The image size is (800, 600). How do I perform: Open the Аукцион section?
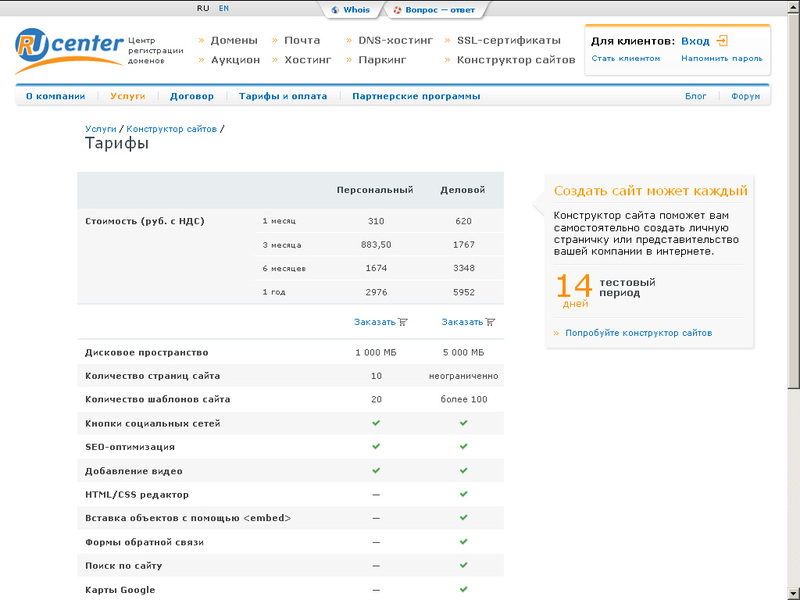pyautogui.click(x=236, y=60)
